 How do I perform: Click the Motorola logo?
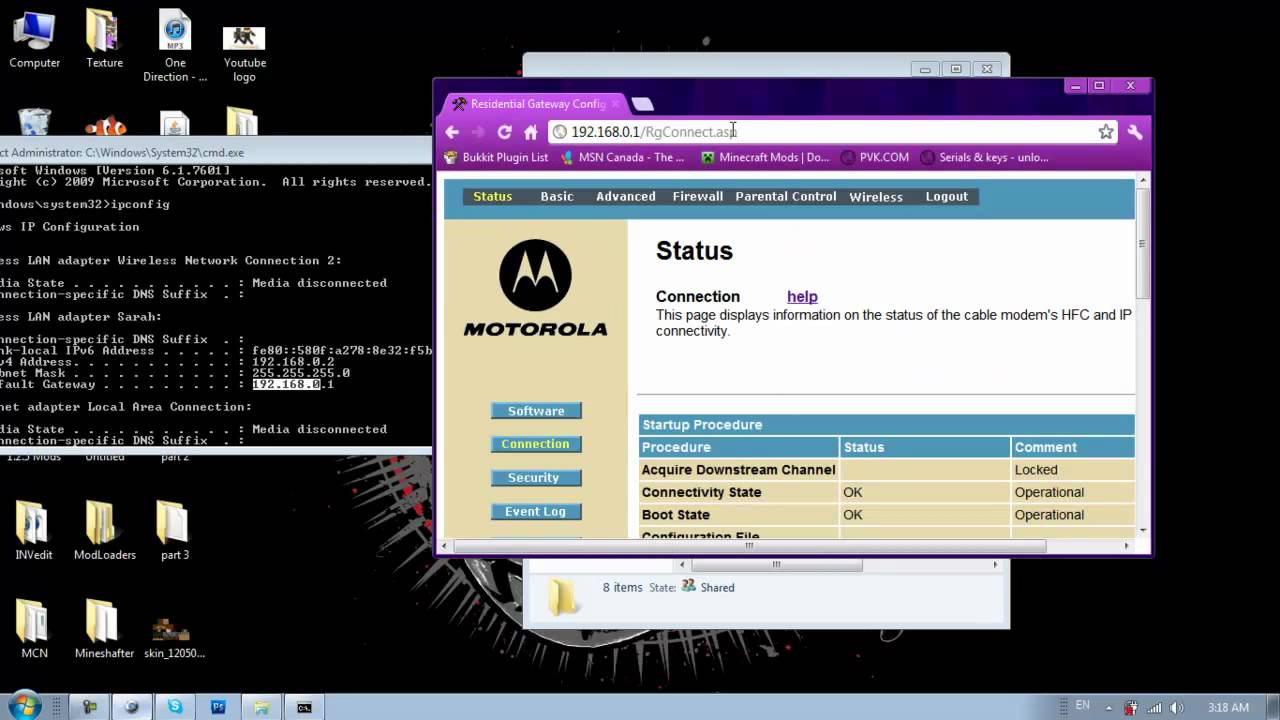(535, 288)
